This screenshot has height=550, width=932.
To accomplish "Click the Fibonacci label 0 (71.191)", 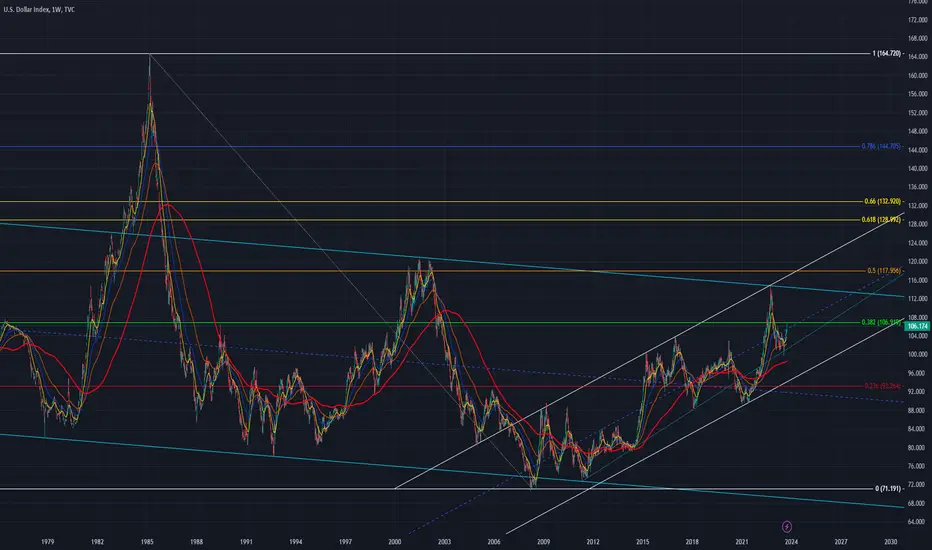I will click(x=889, y=489).
